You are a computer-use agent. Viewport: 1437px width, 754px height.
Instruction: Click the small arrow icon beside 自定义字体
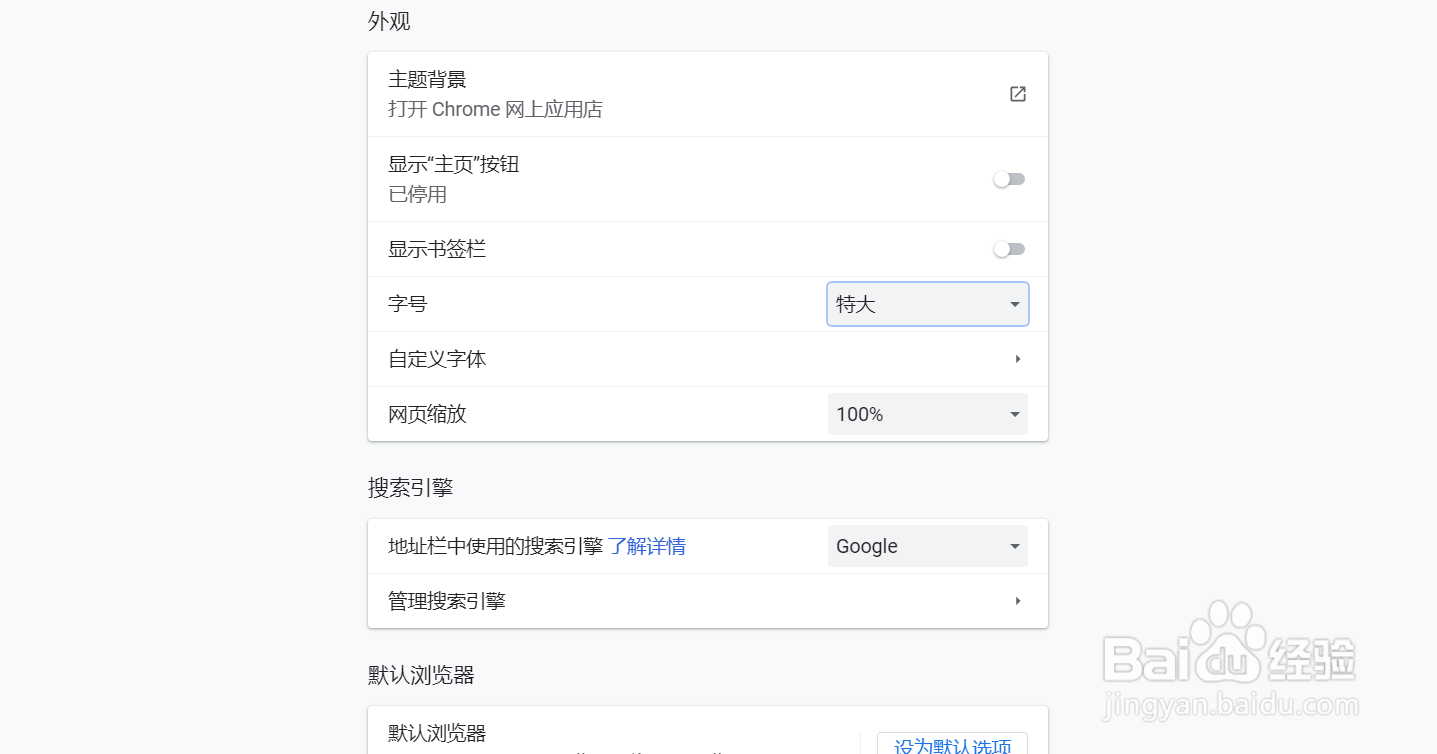(1017, 359)
